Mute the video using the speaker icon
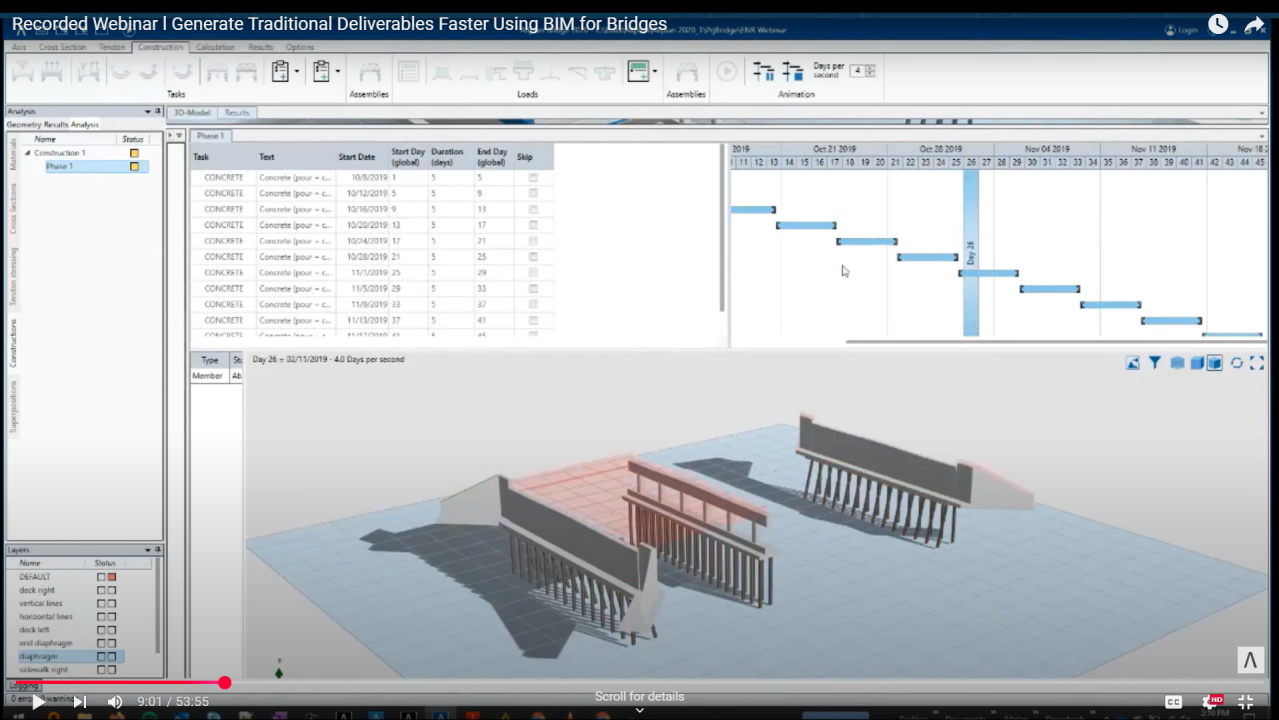 click(115, 702)
